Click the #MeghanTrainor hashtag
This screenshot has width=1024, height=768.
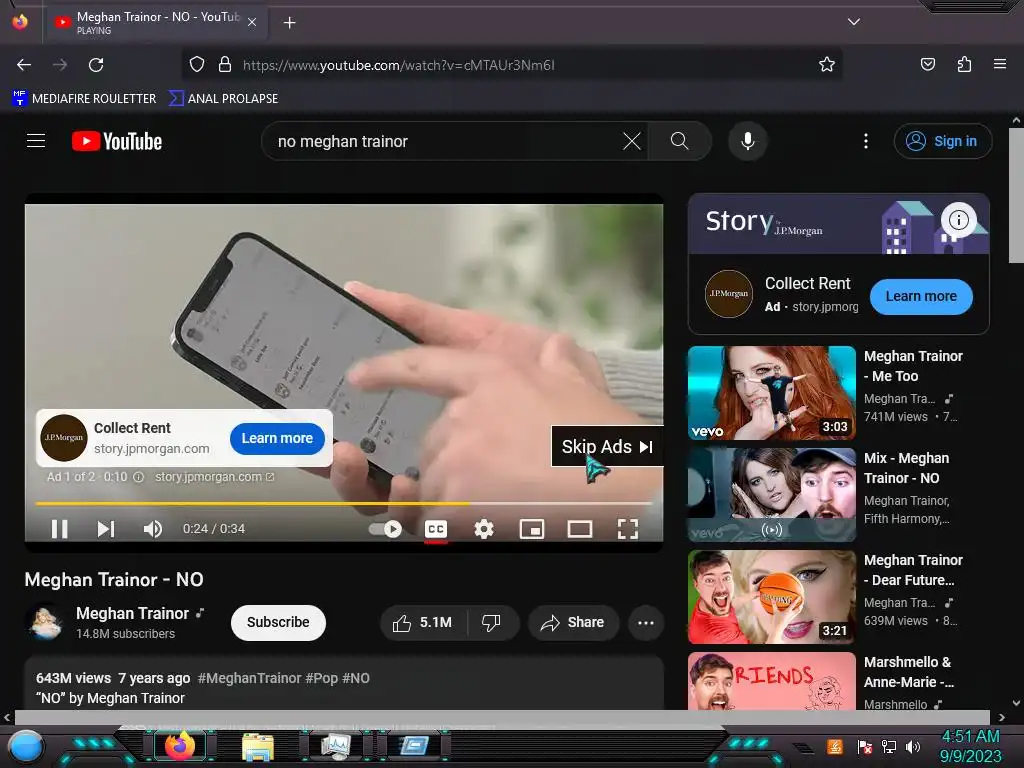click(x=249, y=678)
